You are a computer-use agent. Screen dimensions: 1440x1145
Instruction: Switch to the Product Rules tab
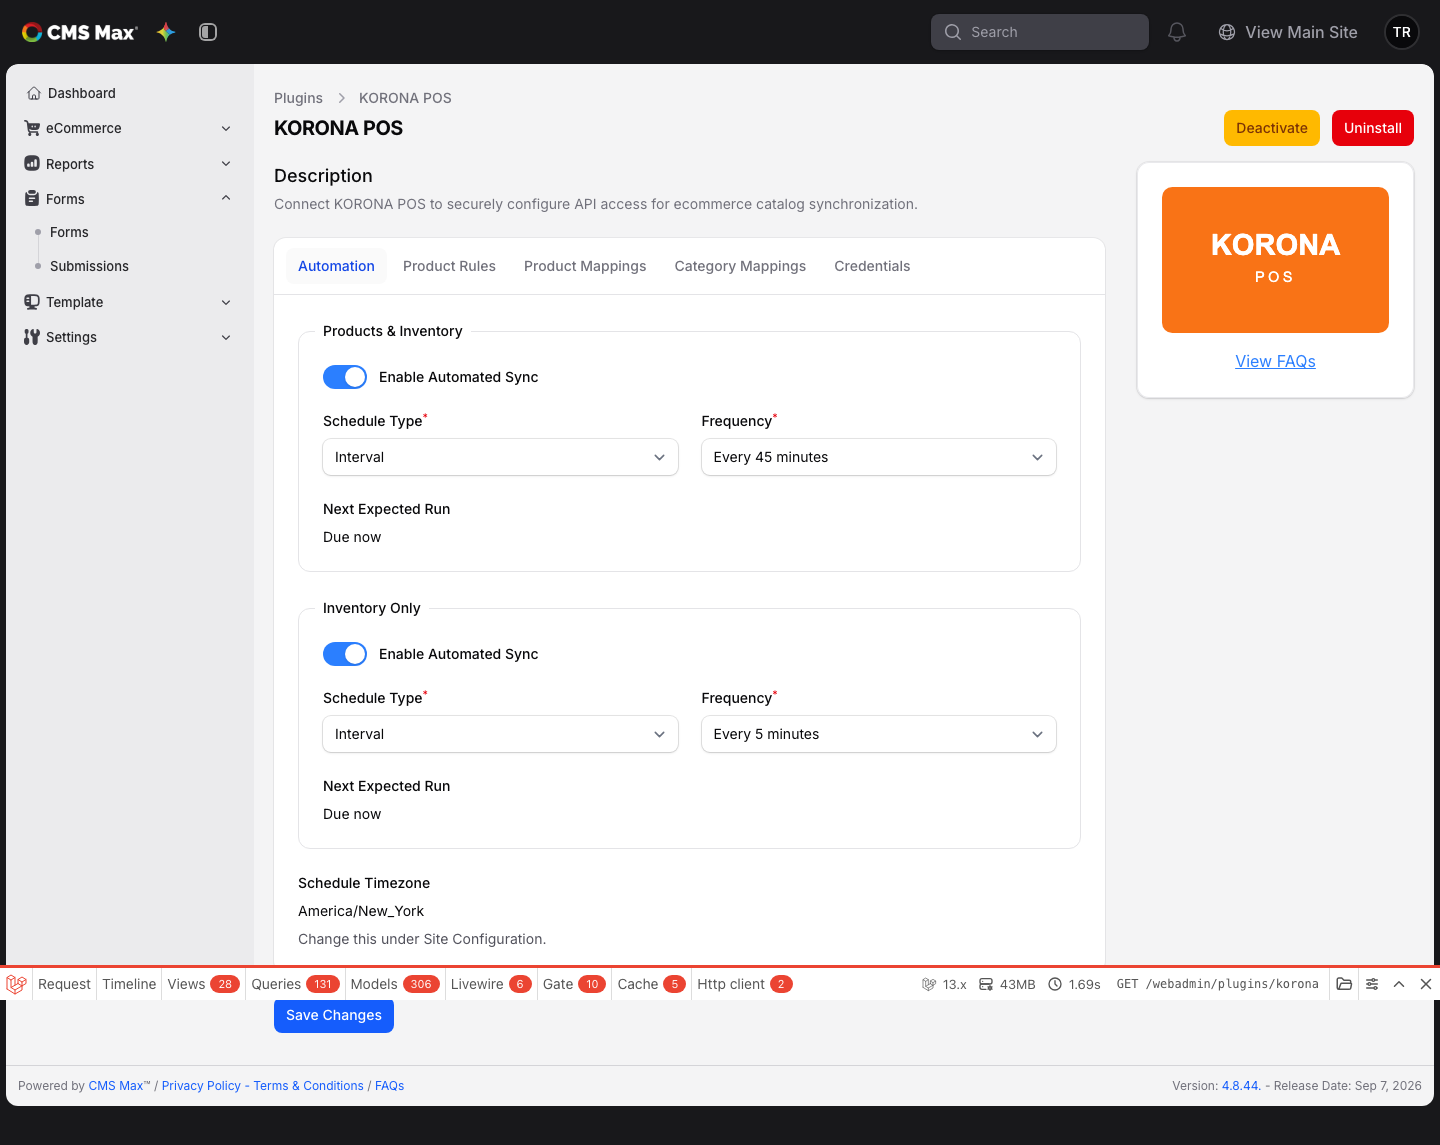(x=449, y=266)
